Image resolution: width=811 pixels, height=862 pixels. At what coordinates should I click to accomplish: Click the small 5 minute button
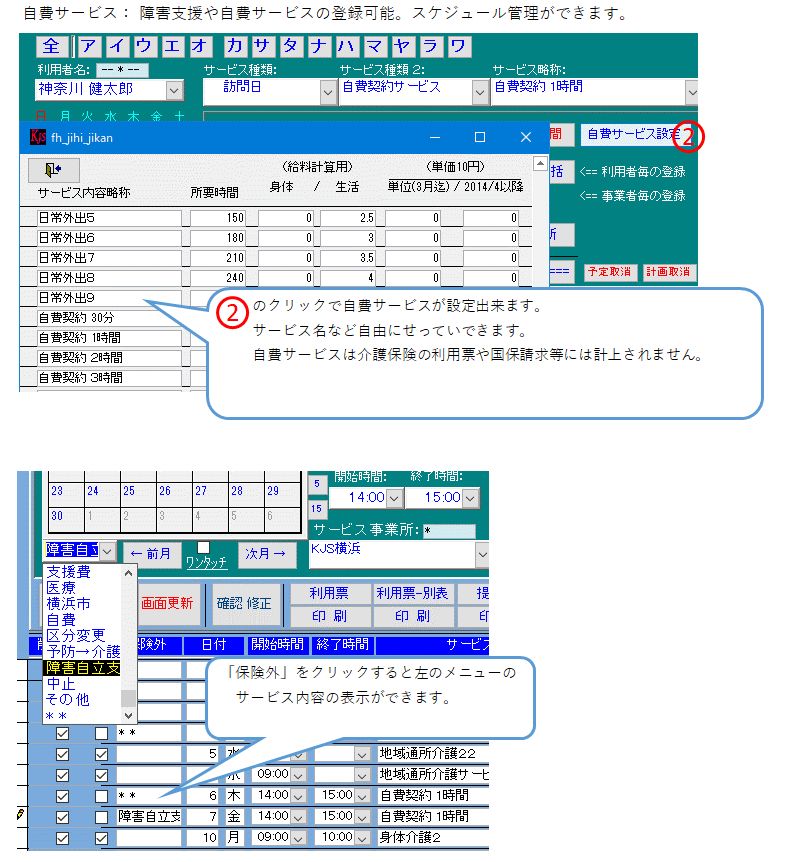pos(316,484)
